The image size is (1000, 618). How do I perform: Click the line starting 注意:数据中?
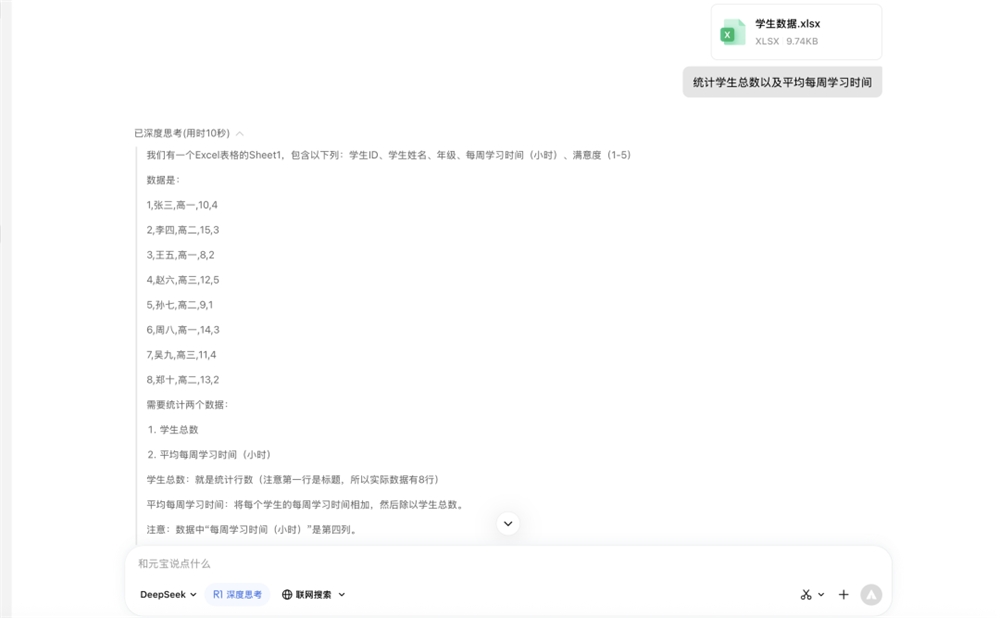[252, 529]
